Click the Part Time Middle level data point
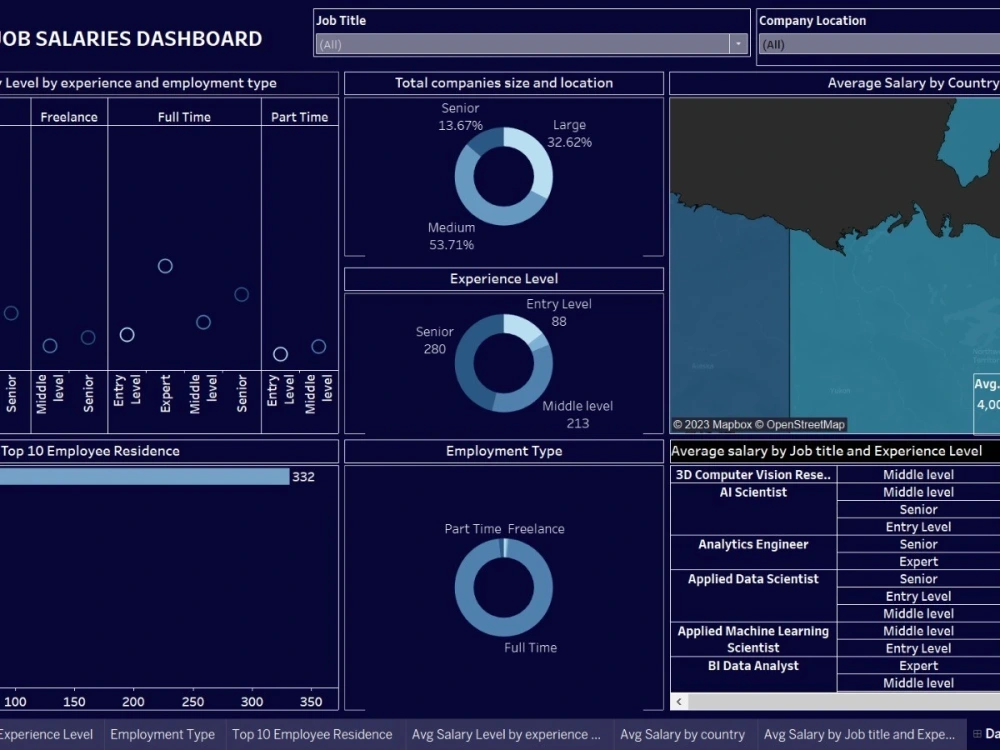The width and height of the screenshot is (1000, 750). point(319,346)
